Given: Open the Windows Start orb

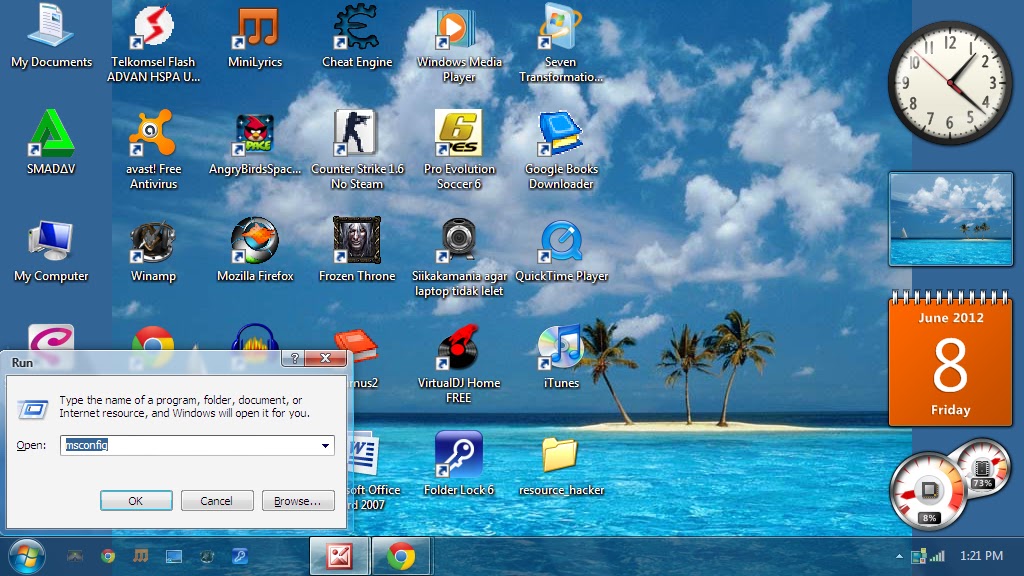Looking at the screenshot, I should tap(27, 556).
